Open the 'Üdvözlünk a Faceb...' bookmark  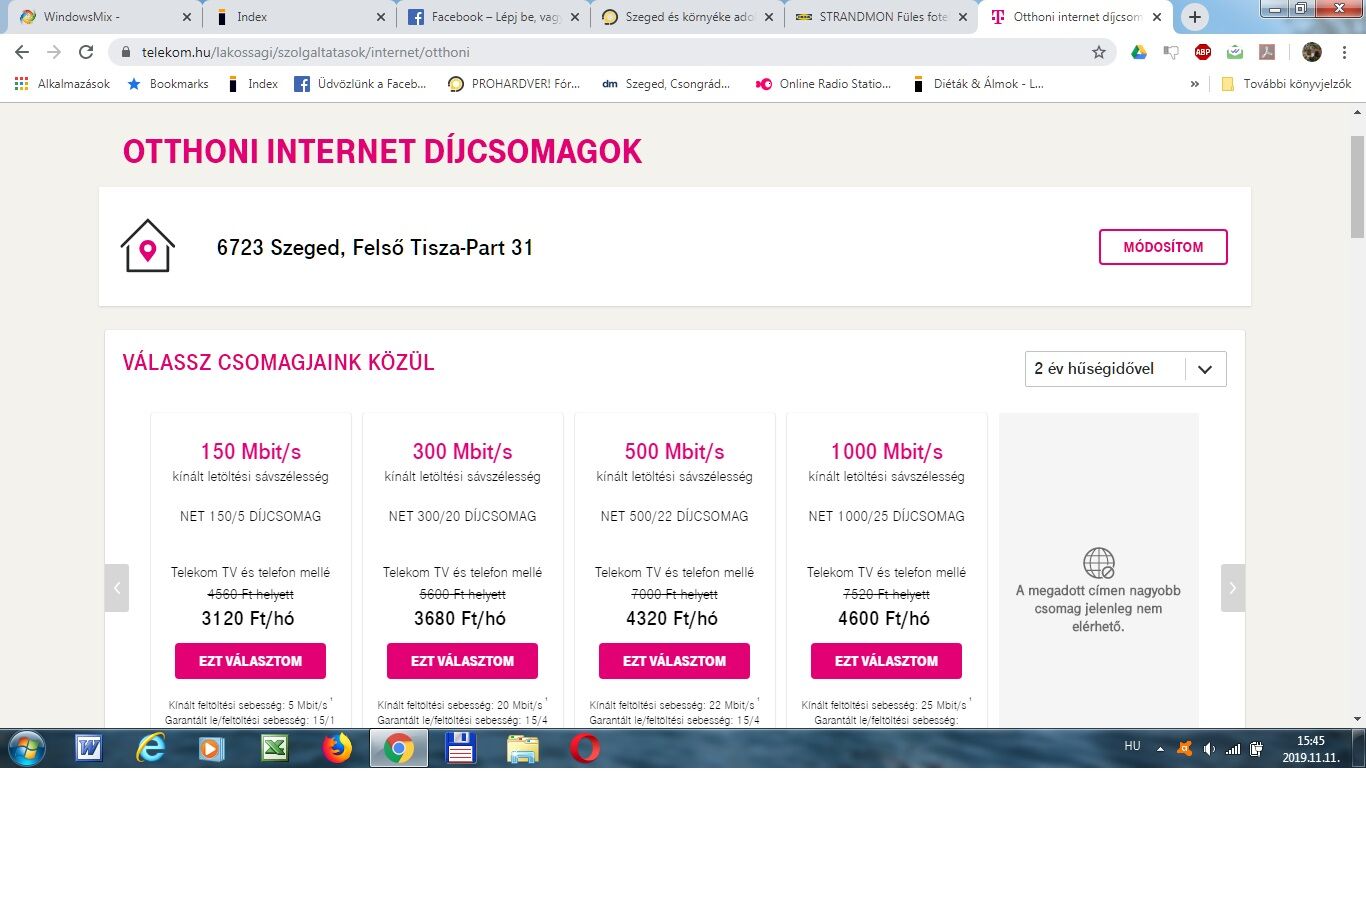[361, 84]
